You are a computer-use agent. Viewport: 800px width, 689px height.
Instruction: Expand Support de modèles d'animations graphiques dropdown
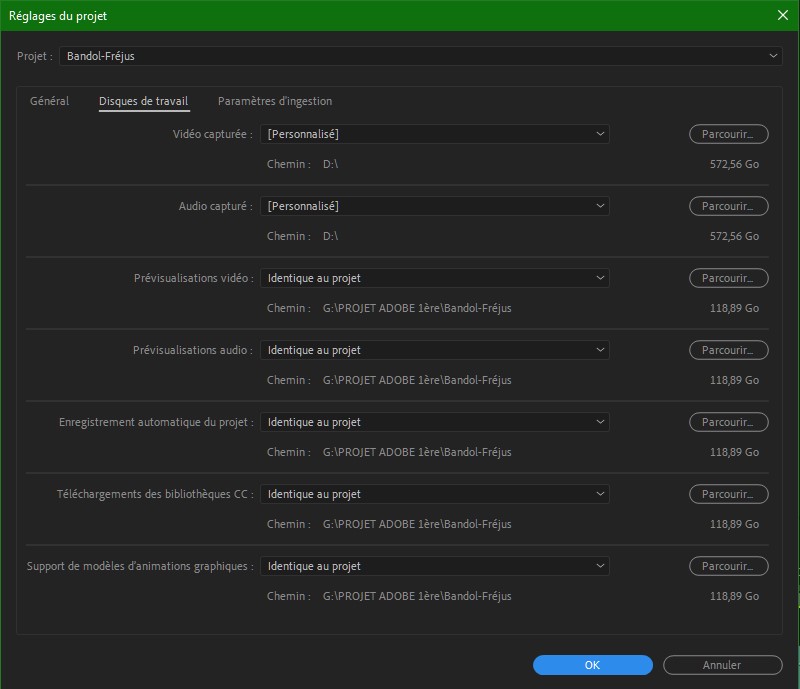(x=435, y=566)
